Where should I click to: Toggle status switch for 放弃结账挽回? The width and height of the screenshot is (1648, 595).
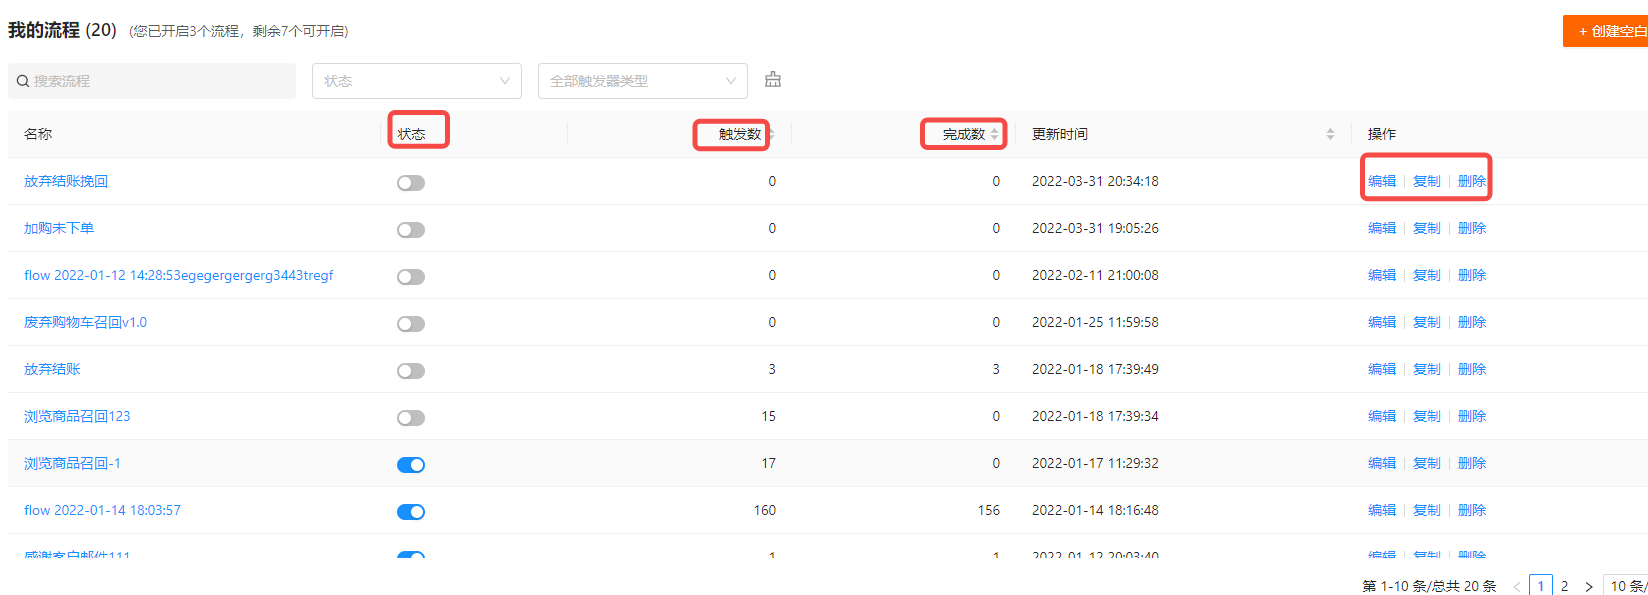point(411,183)
